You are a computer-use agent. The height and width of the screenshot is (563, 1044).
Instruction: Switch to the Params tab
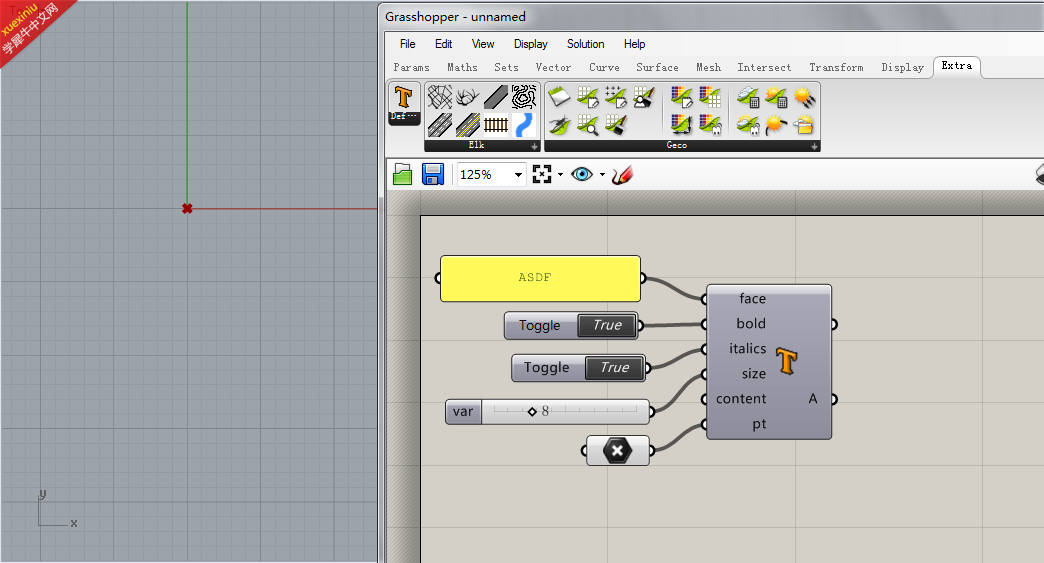tap(411, 67)
